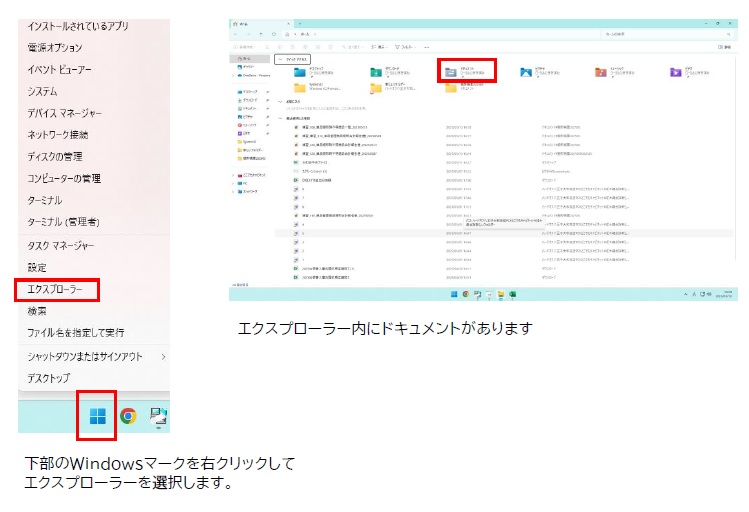
Task: Click the green Excel icon in small taskbar
Action: pyautogui.click(x=511, y=295)
